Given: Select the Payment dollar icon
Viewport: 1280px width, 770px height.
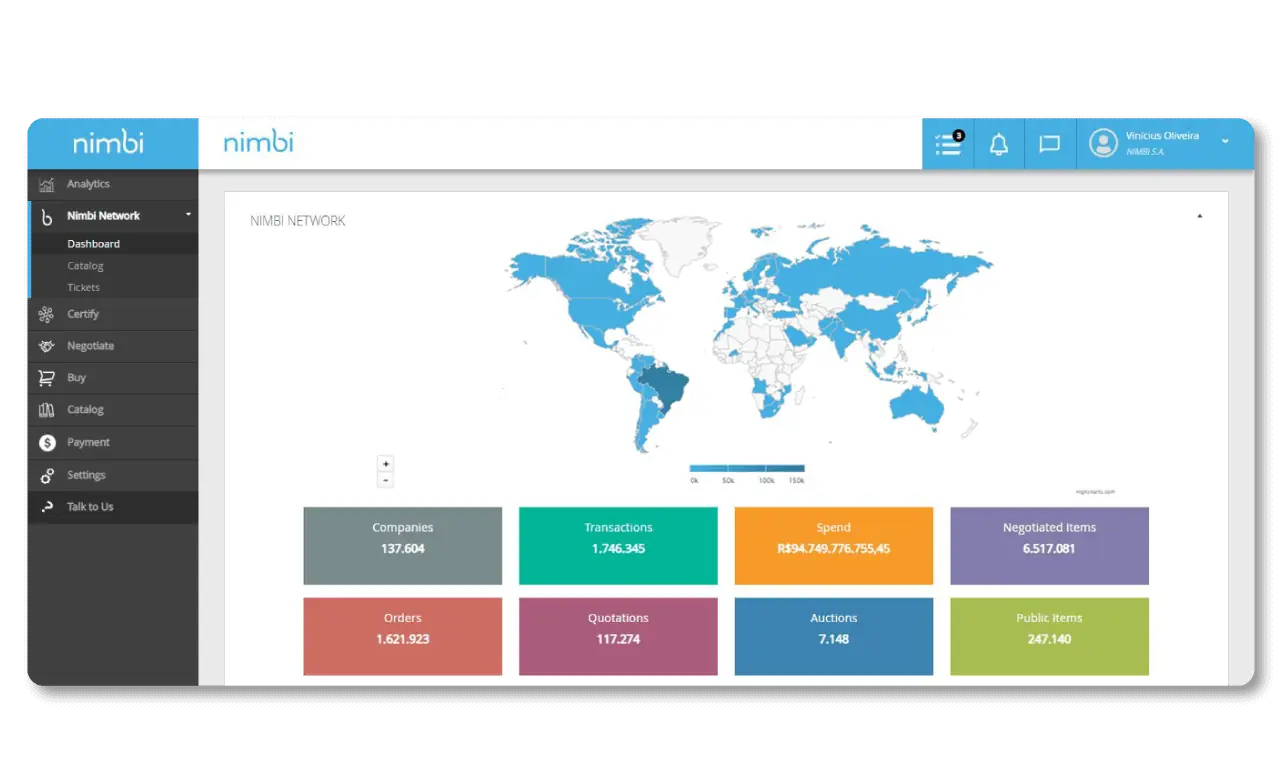Looking at the screenshot, I should point(45,442).
